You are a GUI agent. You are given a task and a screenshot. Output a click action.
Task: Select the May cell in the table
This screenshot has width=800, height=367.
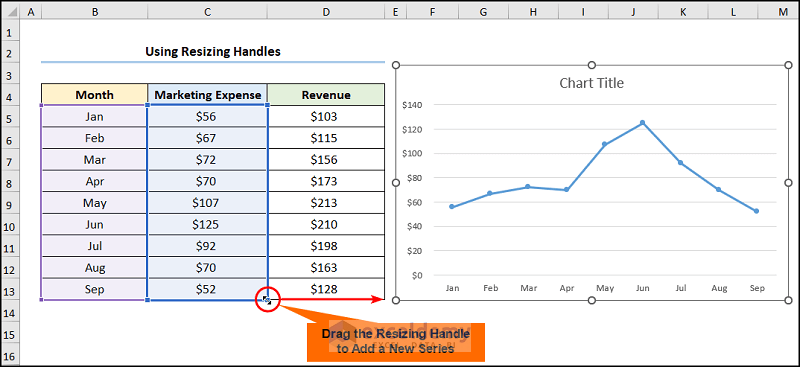point(94,203)
